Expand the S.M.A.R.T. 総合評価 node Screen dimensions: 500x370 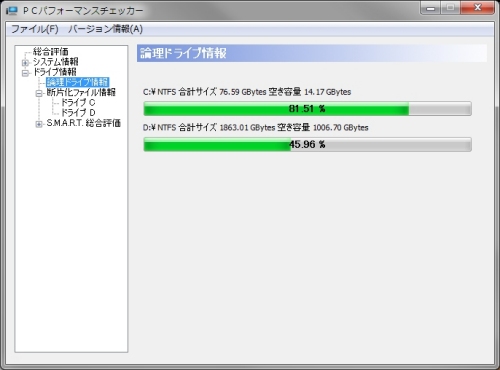tap(39, 124)
